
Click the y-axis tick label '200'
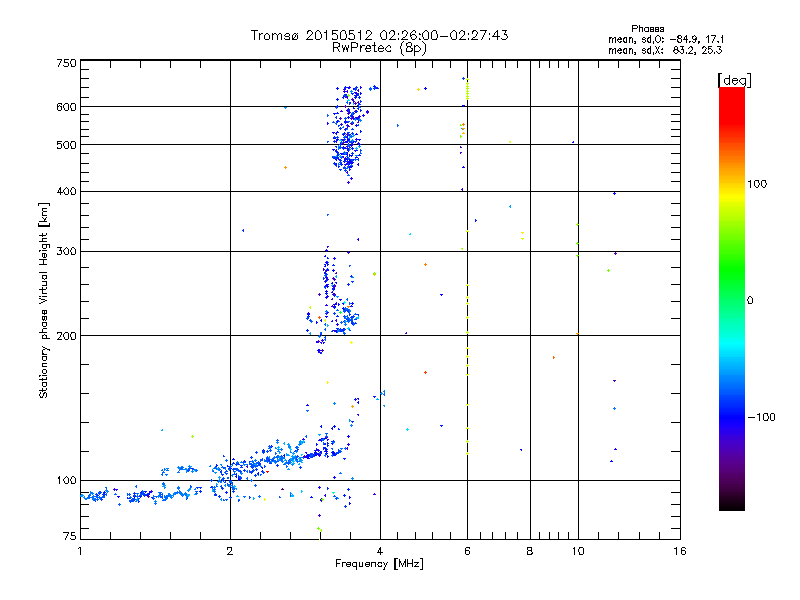coord(66,336)
